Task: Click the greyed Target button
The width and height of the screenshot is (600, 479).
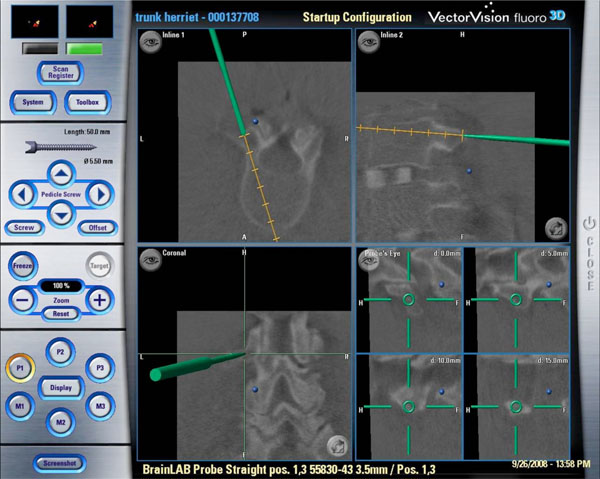Action: [99, 266]
